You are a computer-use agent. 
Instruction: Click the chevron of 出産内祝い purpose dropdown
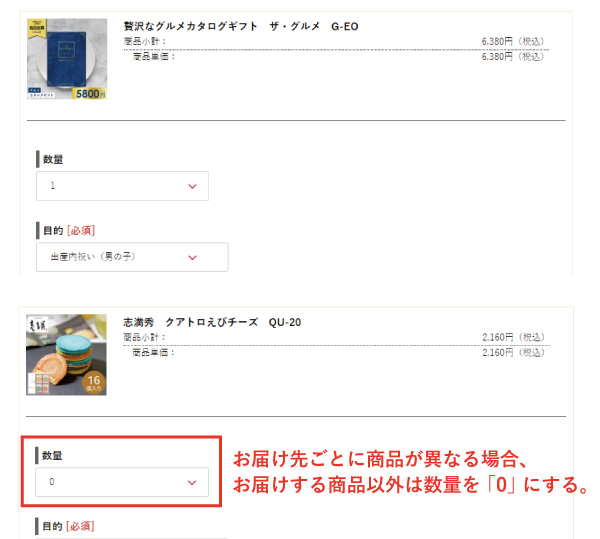coord(192,257)
